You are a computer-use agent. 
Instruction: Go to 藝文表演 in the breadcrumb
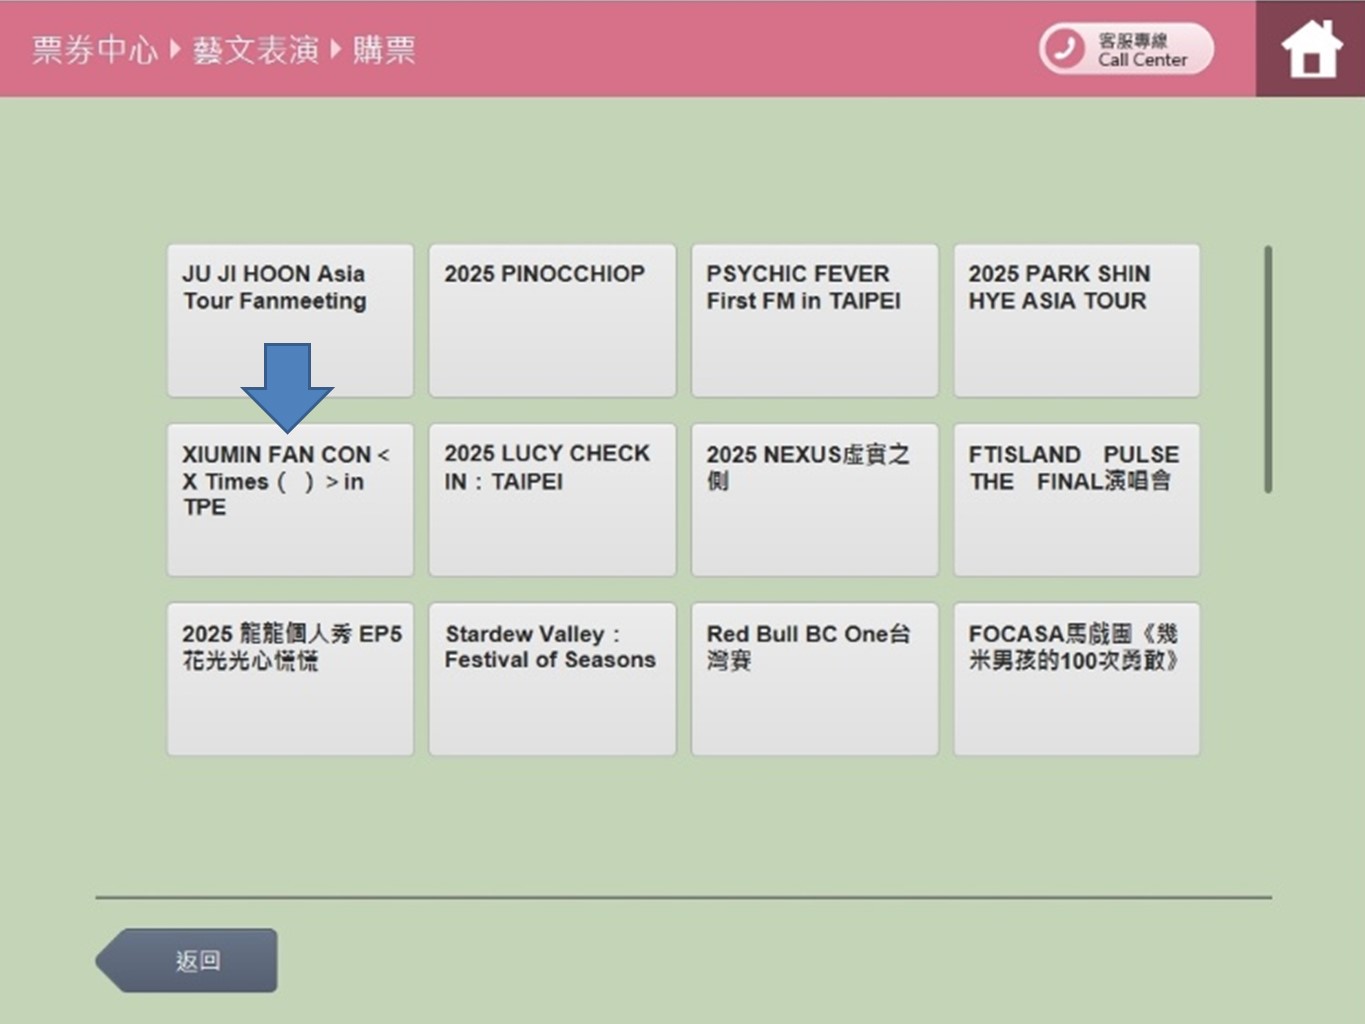coord(255,49)
